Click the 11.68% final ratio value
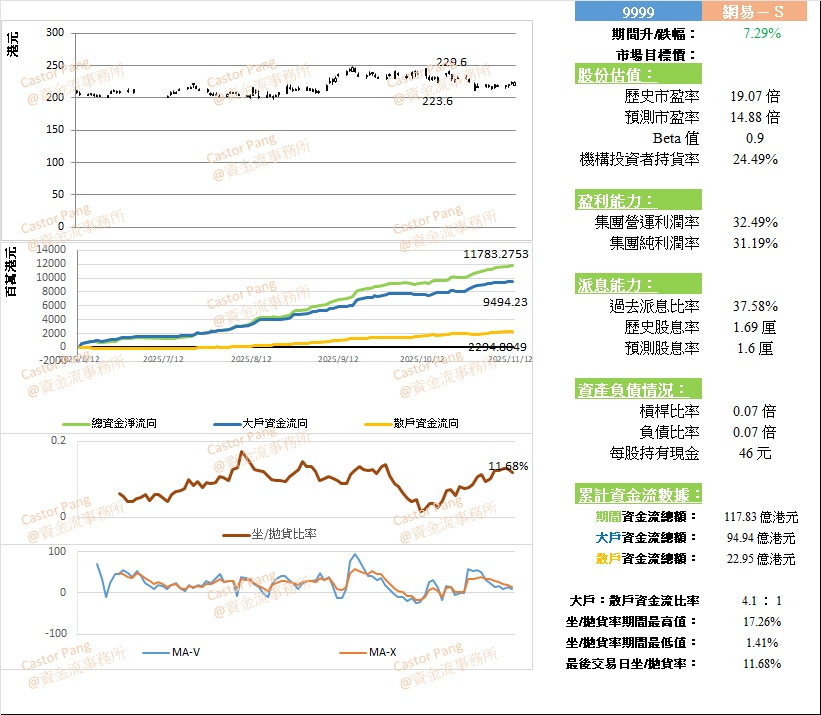This screenshot has height=715, width=821. (x=764, y=664)
